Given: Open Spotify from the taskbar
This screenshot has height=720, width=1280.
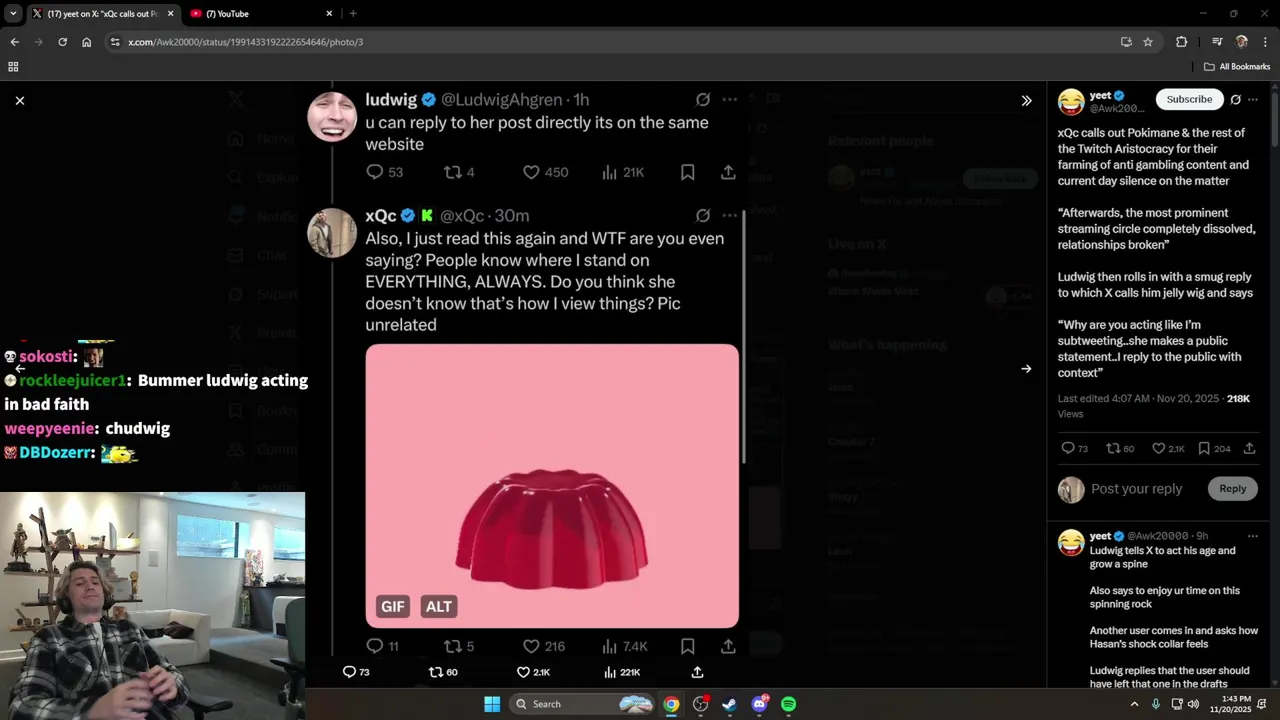Looking at the screenshot, I should pos(789,704).
